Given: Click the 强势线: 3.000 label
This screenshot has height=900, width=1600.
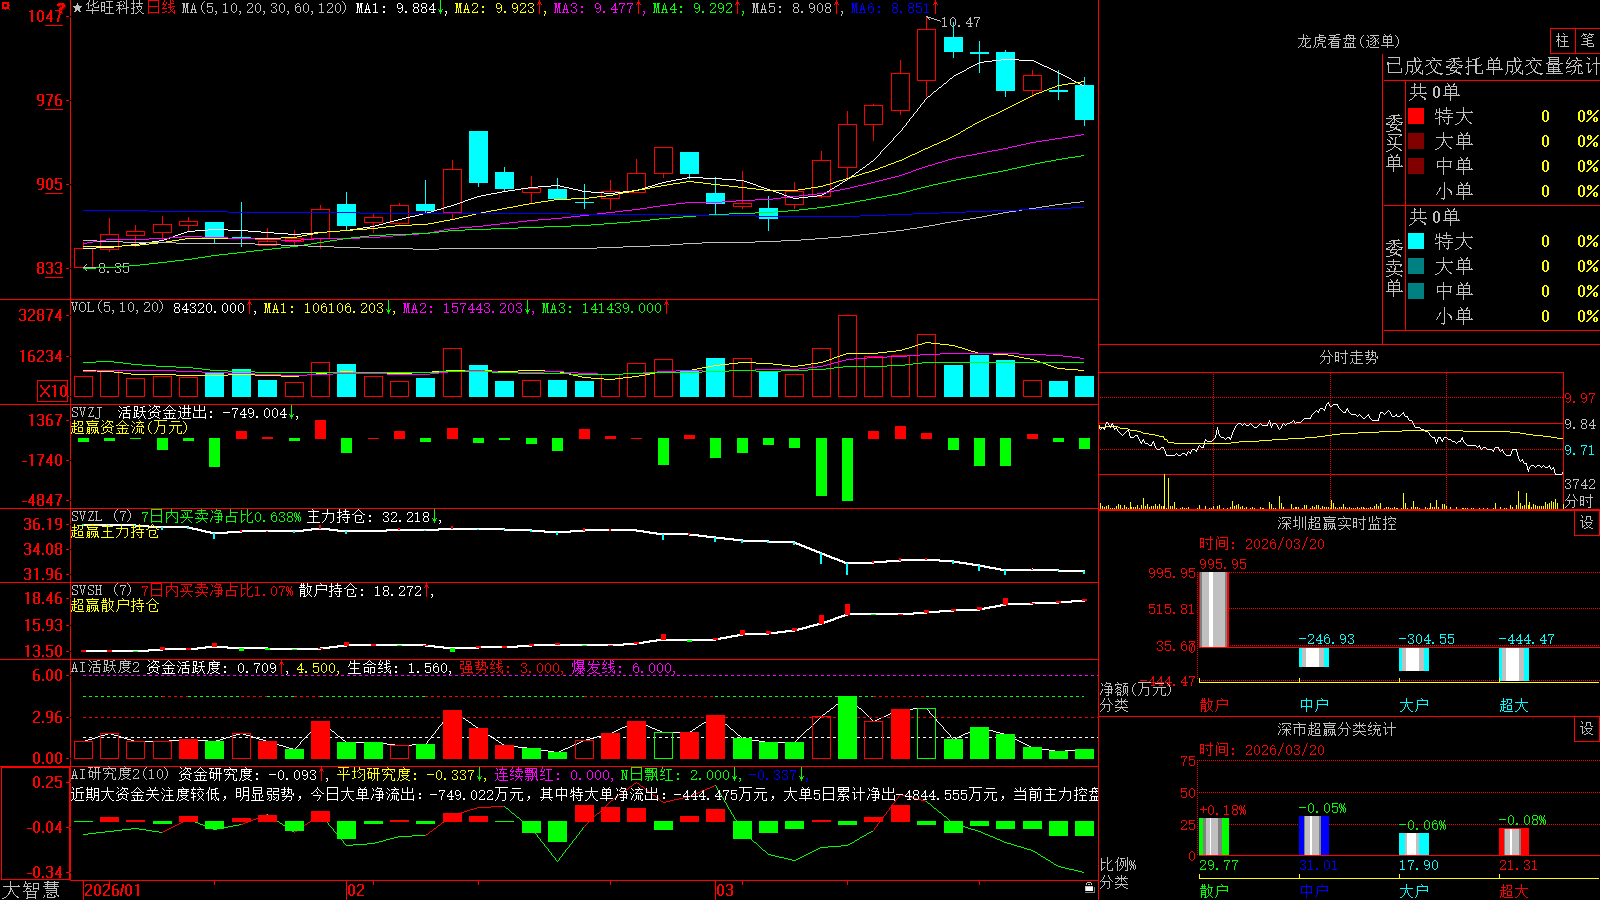Looking at the screenshot, I should point(510,668).
